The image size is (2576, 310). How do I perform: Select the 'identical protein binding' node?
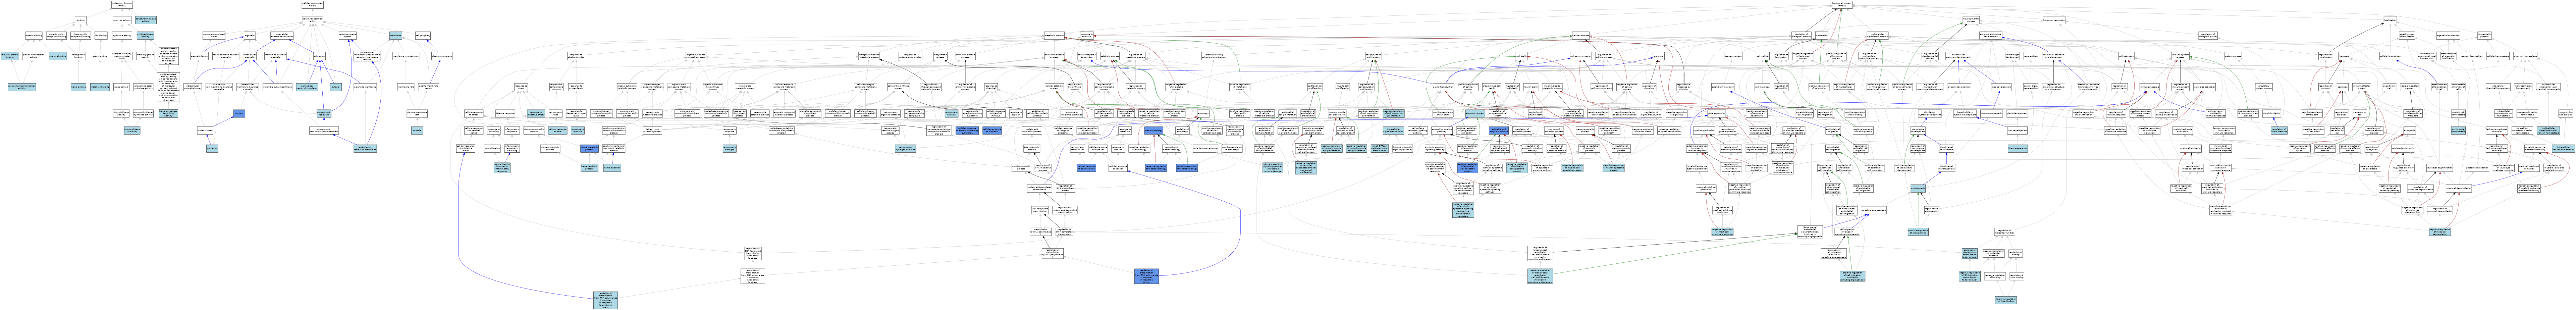pos(10,56)
